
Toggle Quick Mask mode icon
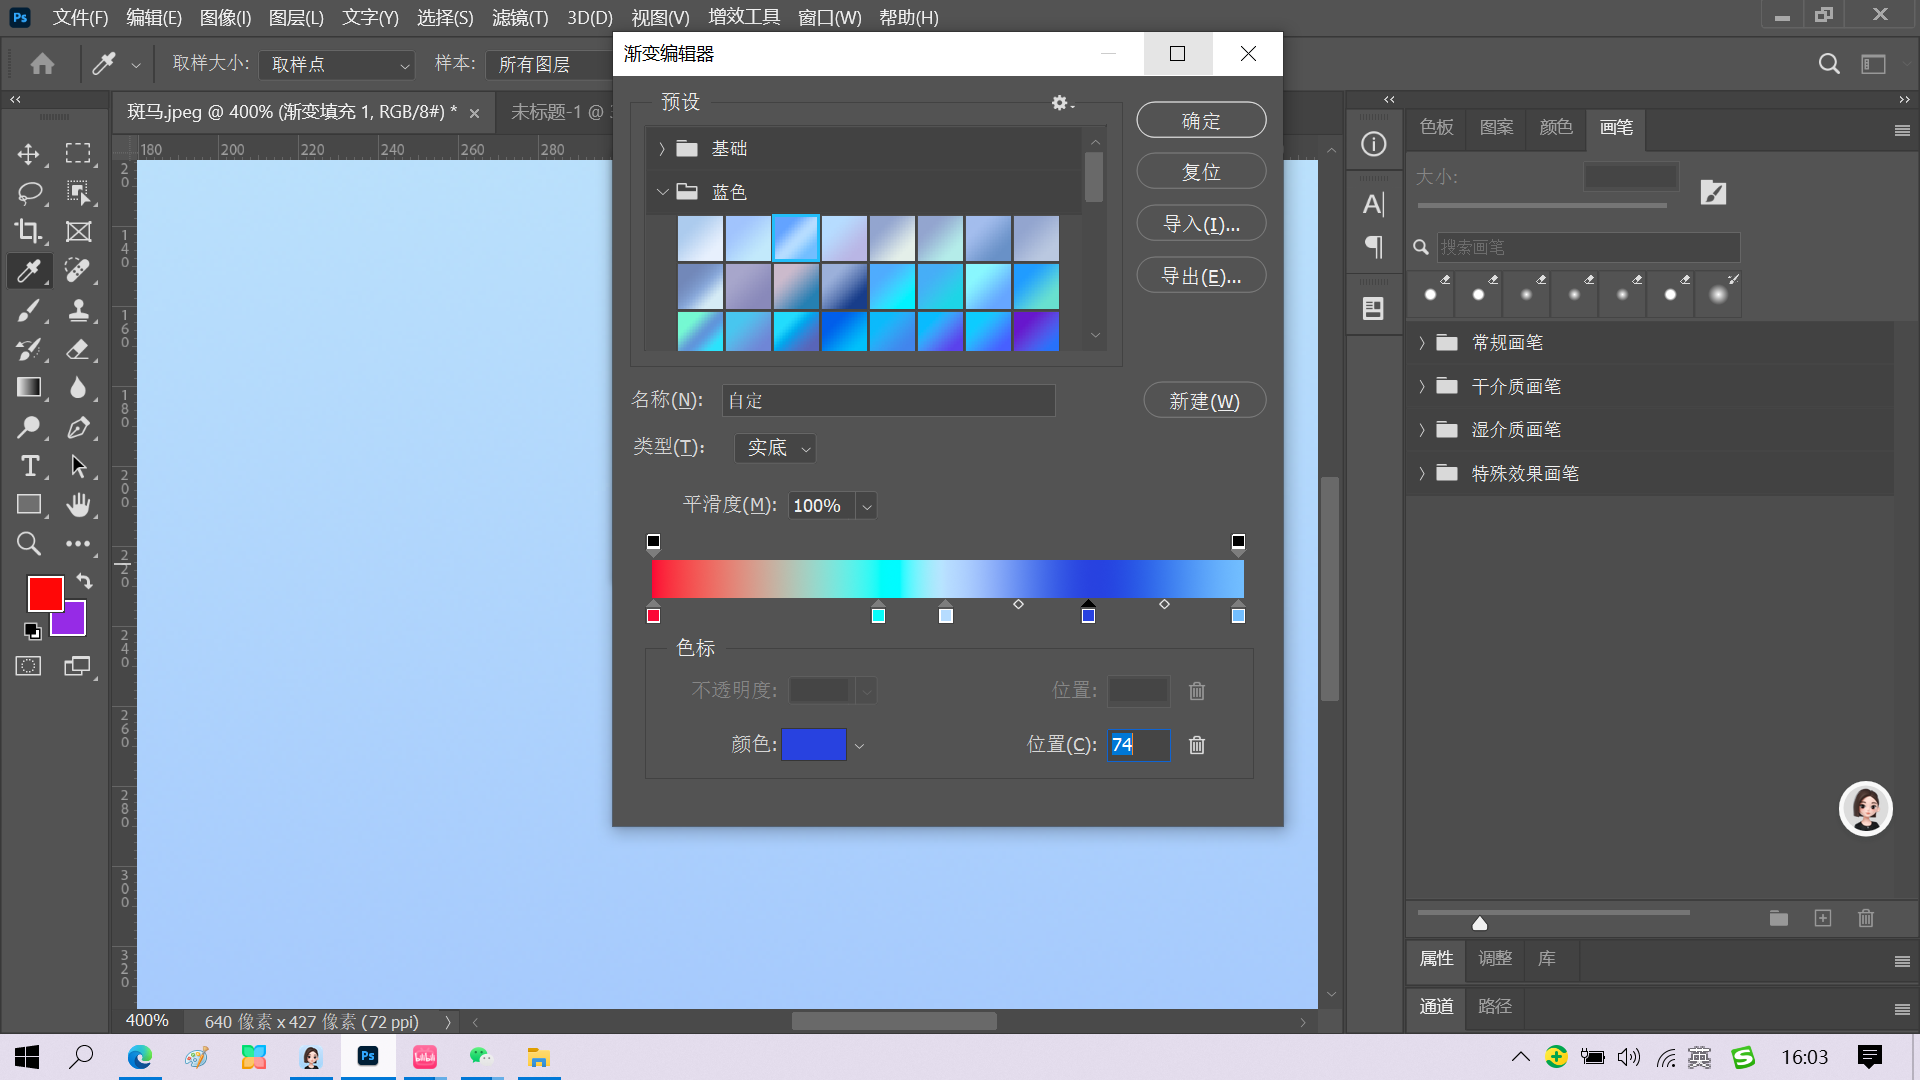tap(28, 666)
